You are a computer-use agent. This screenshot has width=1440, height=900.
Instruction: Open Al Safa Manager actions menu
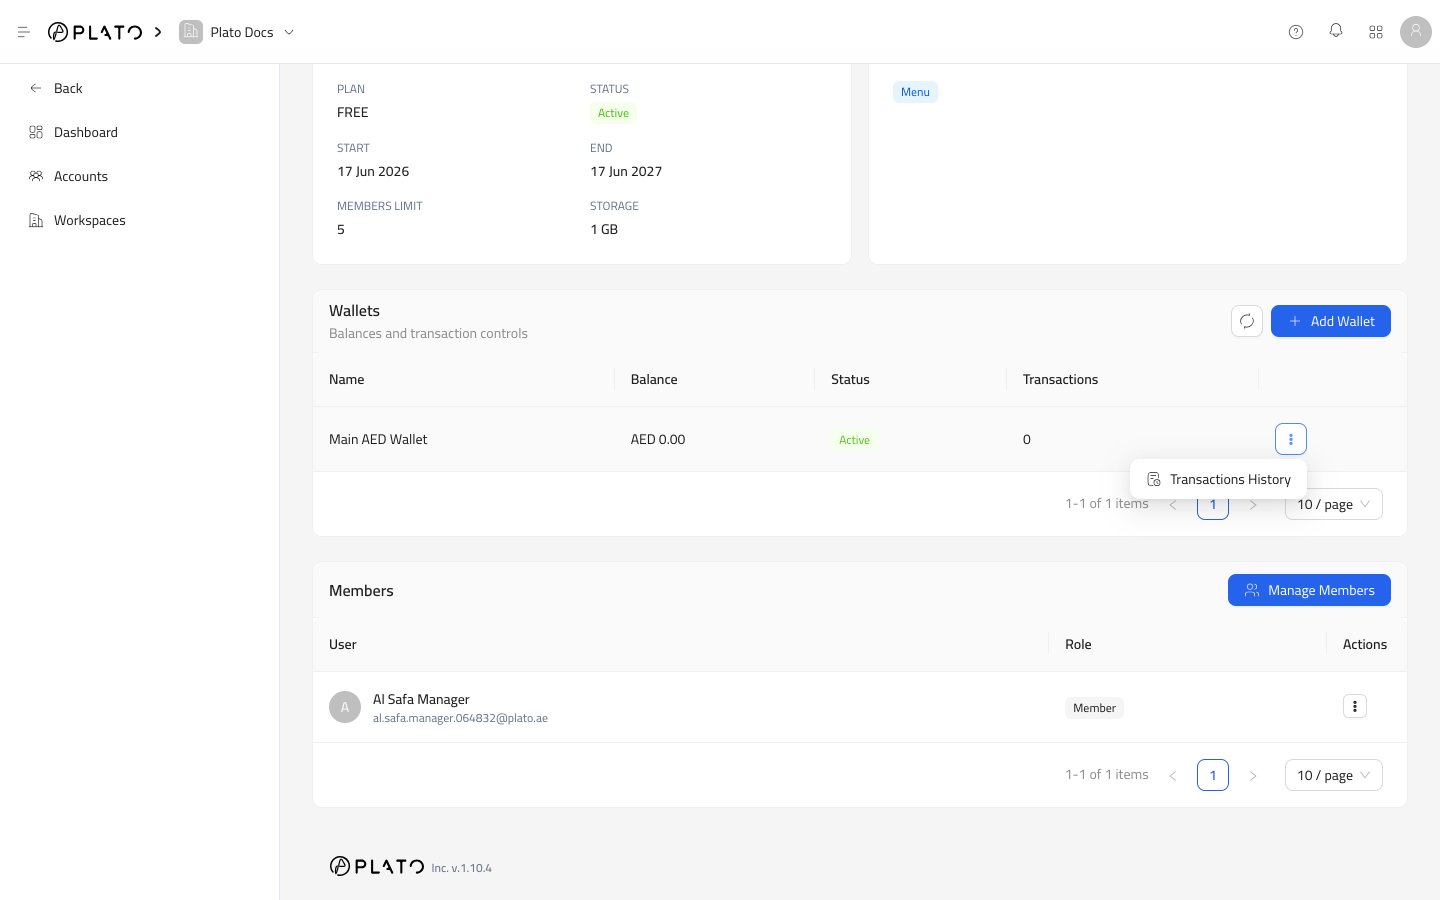1355,706
